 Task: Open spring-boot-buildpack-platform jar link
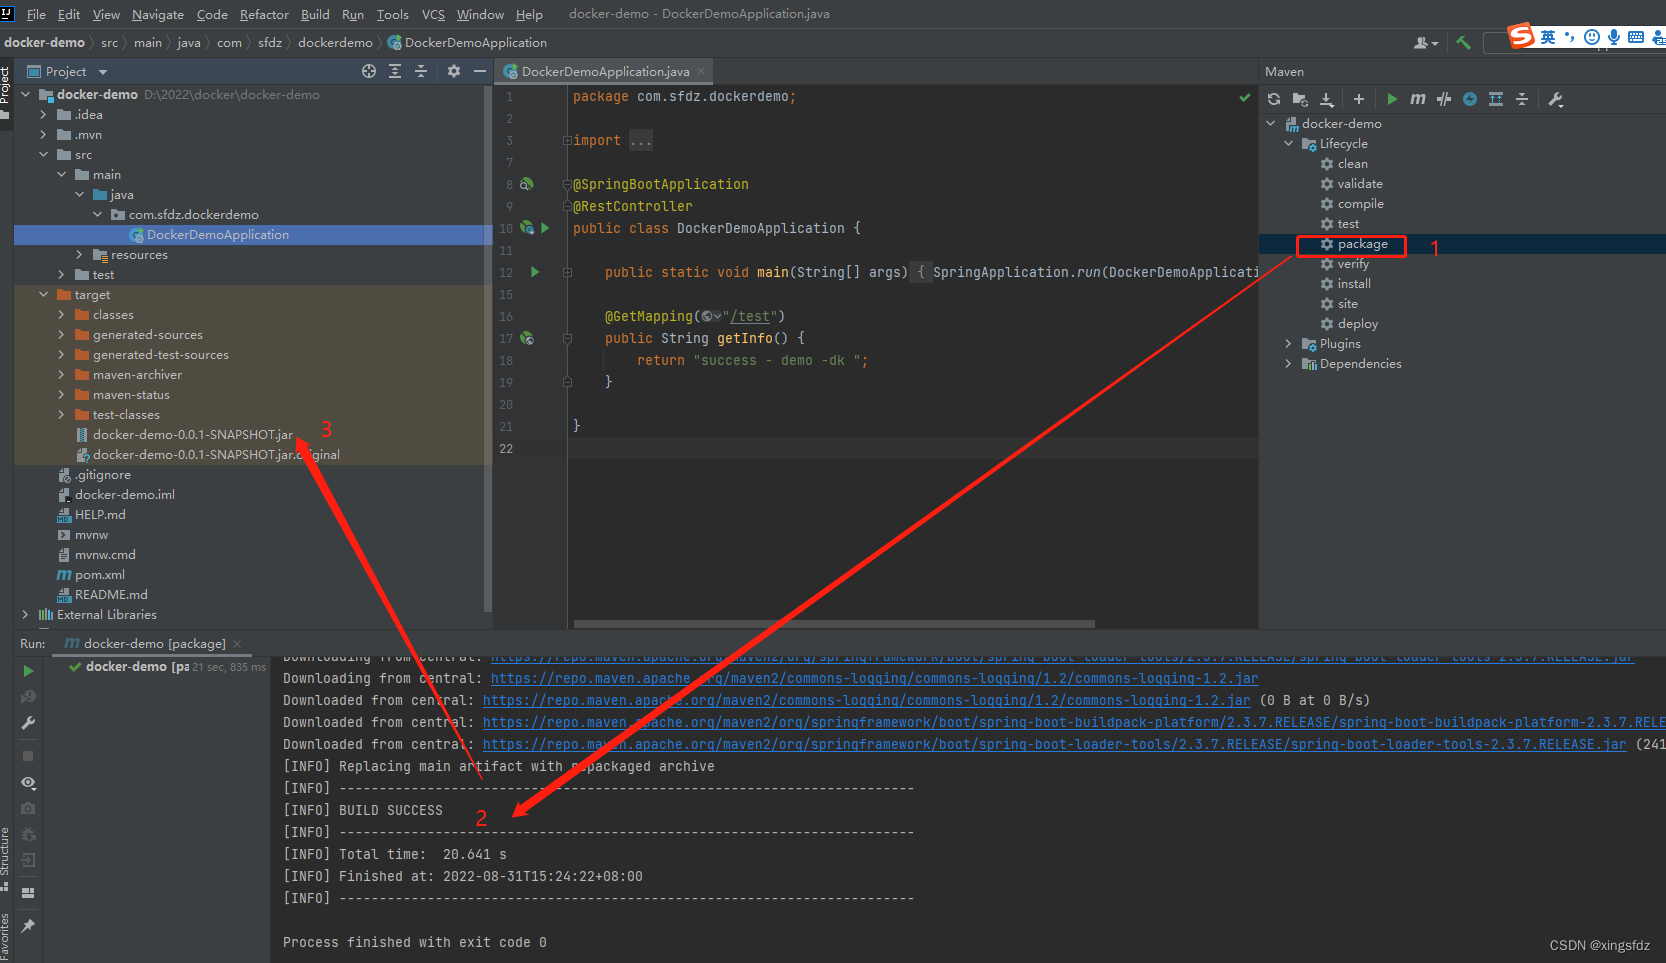[1074, 723]
